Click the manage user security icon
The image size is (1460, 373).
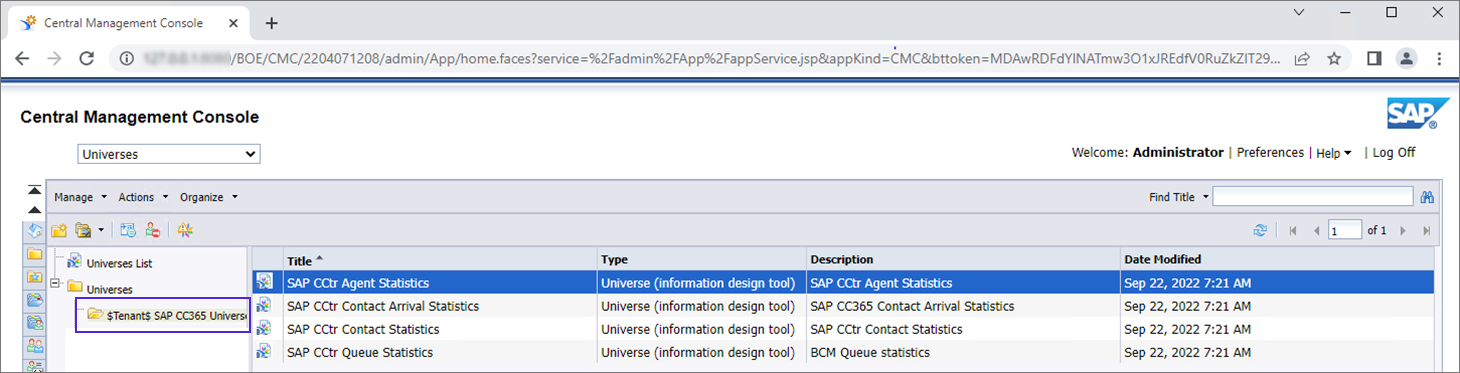[x=153, y=230]
